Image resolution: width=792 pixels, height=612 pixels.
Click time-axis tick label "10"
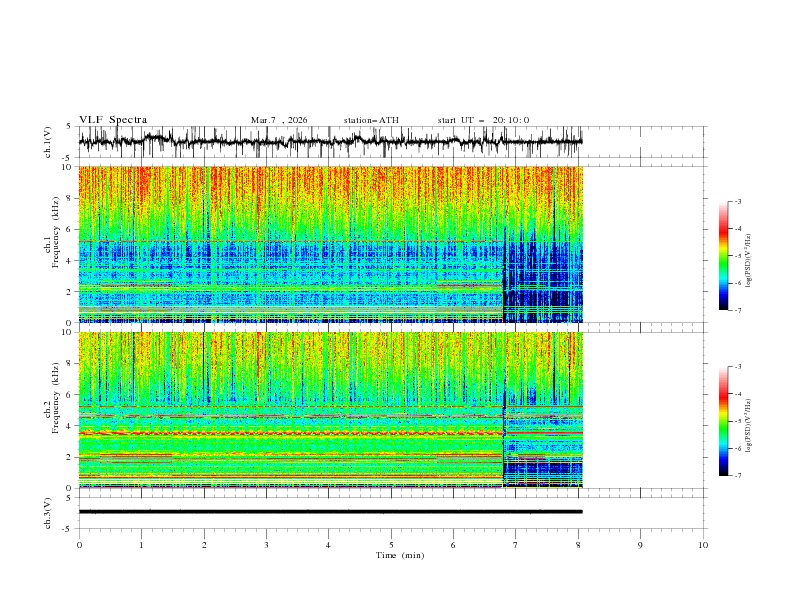coord(703,545)
